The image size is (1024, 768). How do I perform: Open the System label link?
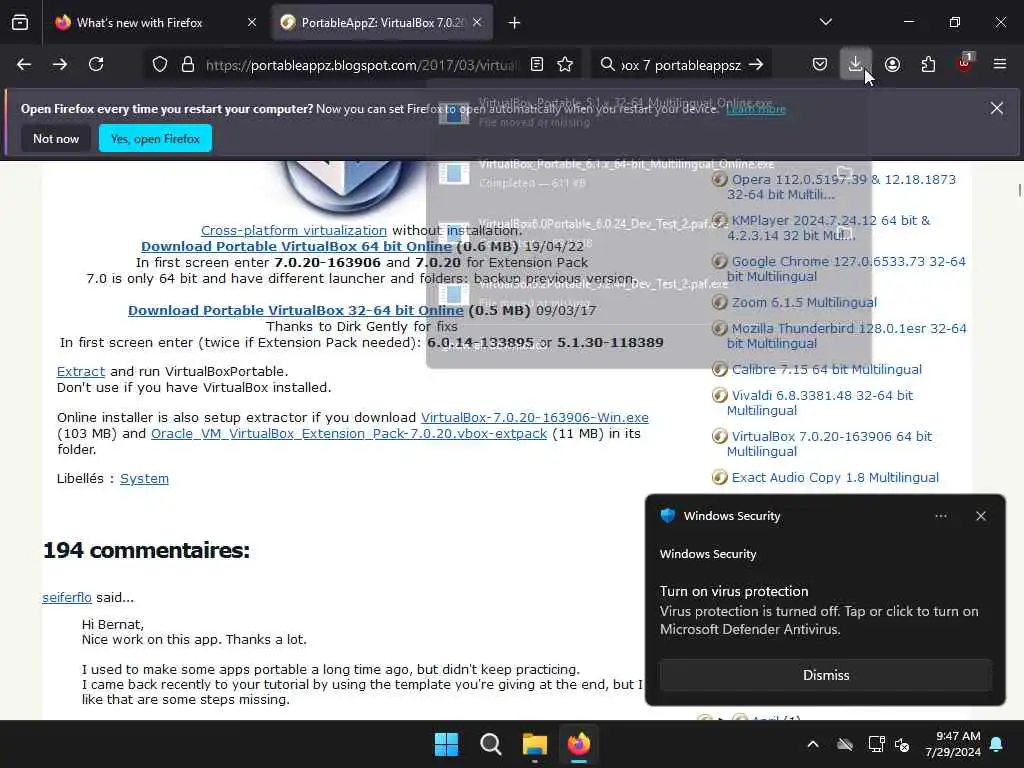click(x=144, y=479)
